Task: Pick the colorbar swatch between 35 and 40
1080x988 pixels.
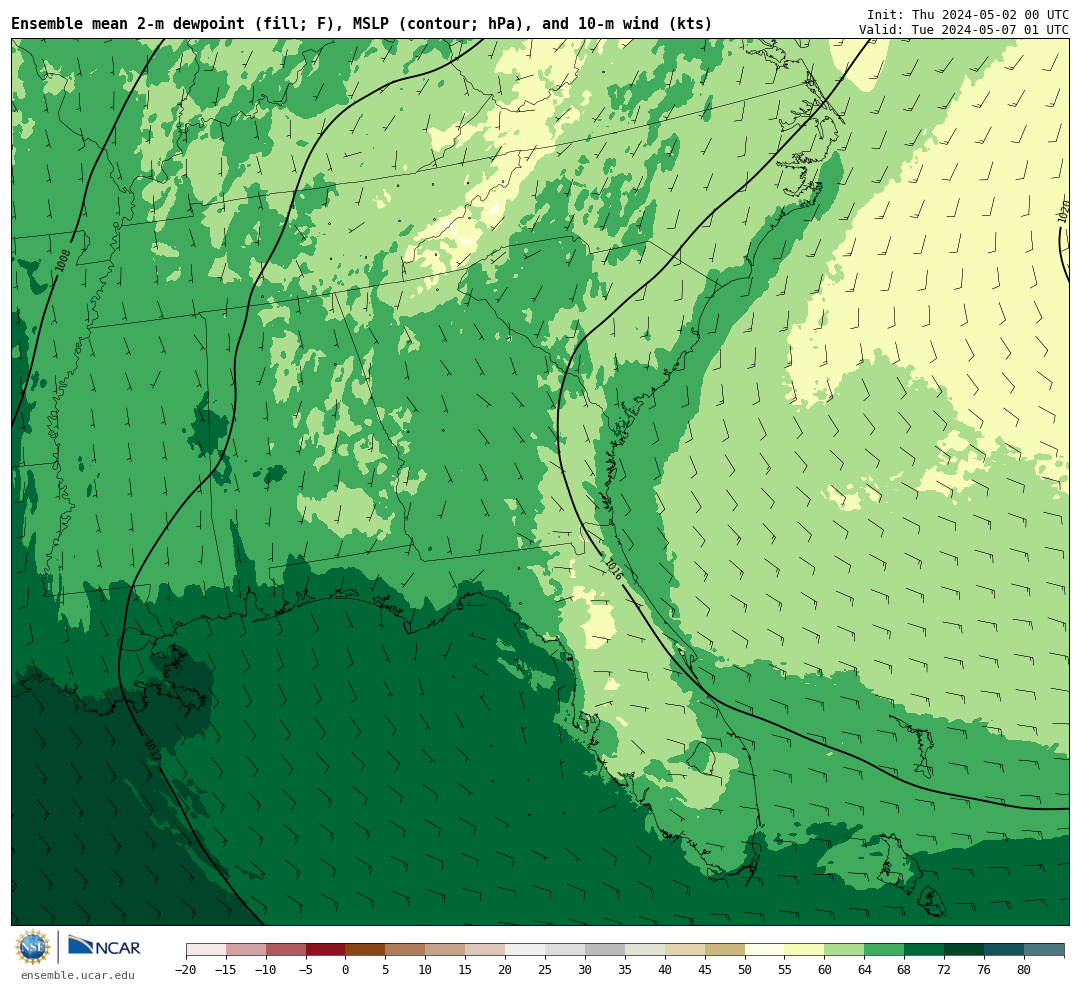Action: click(x=645, y=950)
